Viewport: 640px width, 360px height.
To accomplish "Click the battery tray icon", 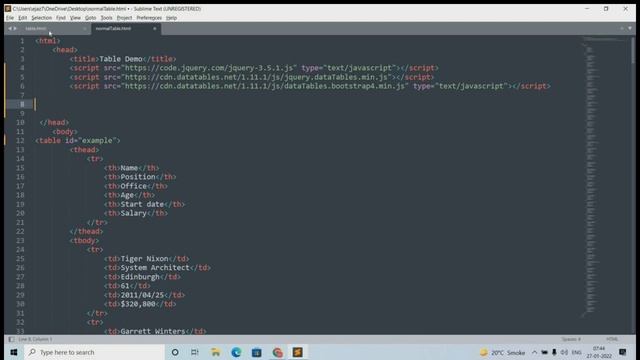I will pos(544,352).
